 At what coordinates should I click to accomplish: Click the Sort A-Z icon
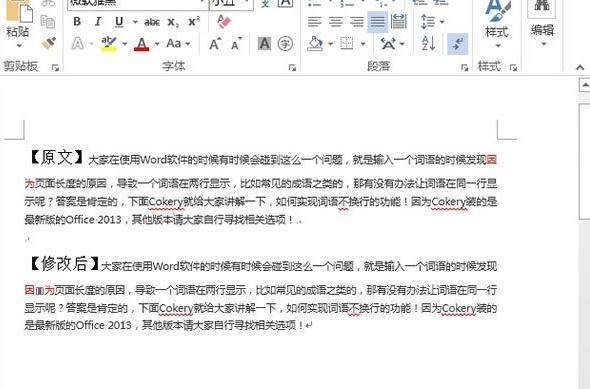428,44
